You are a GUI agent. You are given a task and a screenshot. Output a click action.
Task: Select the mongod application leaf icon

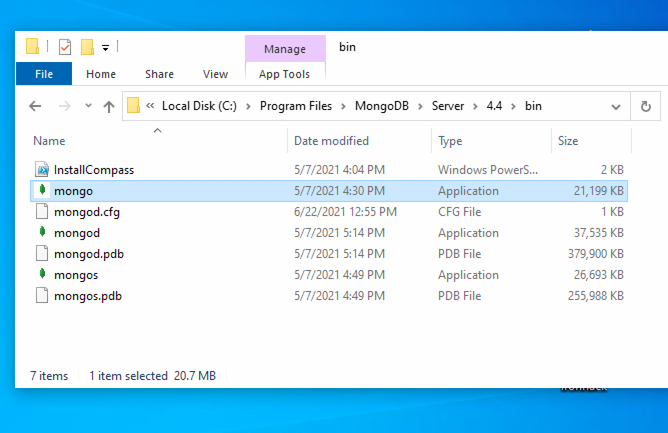(x=41, y=233)
